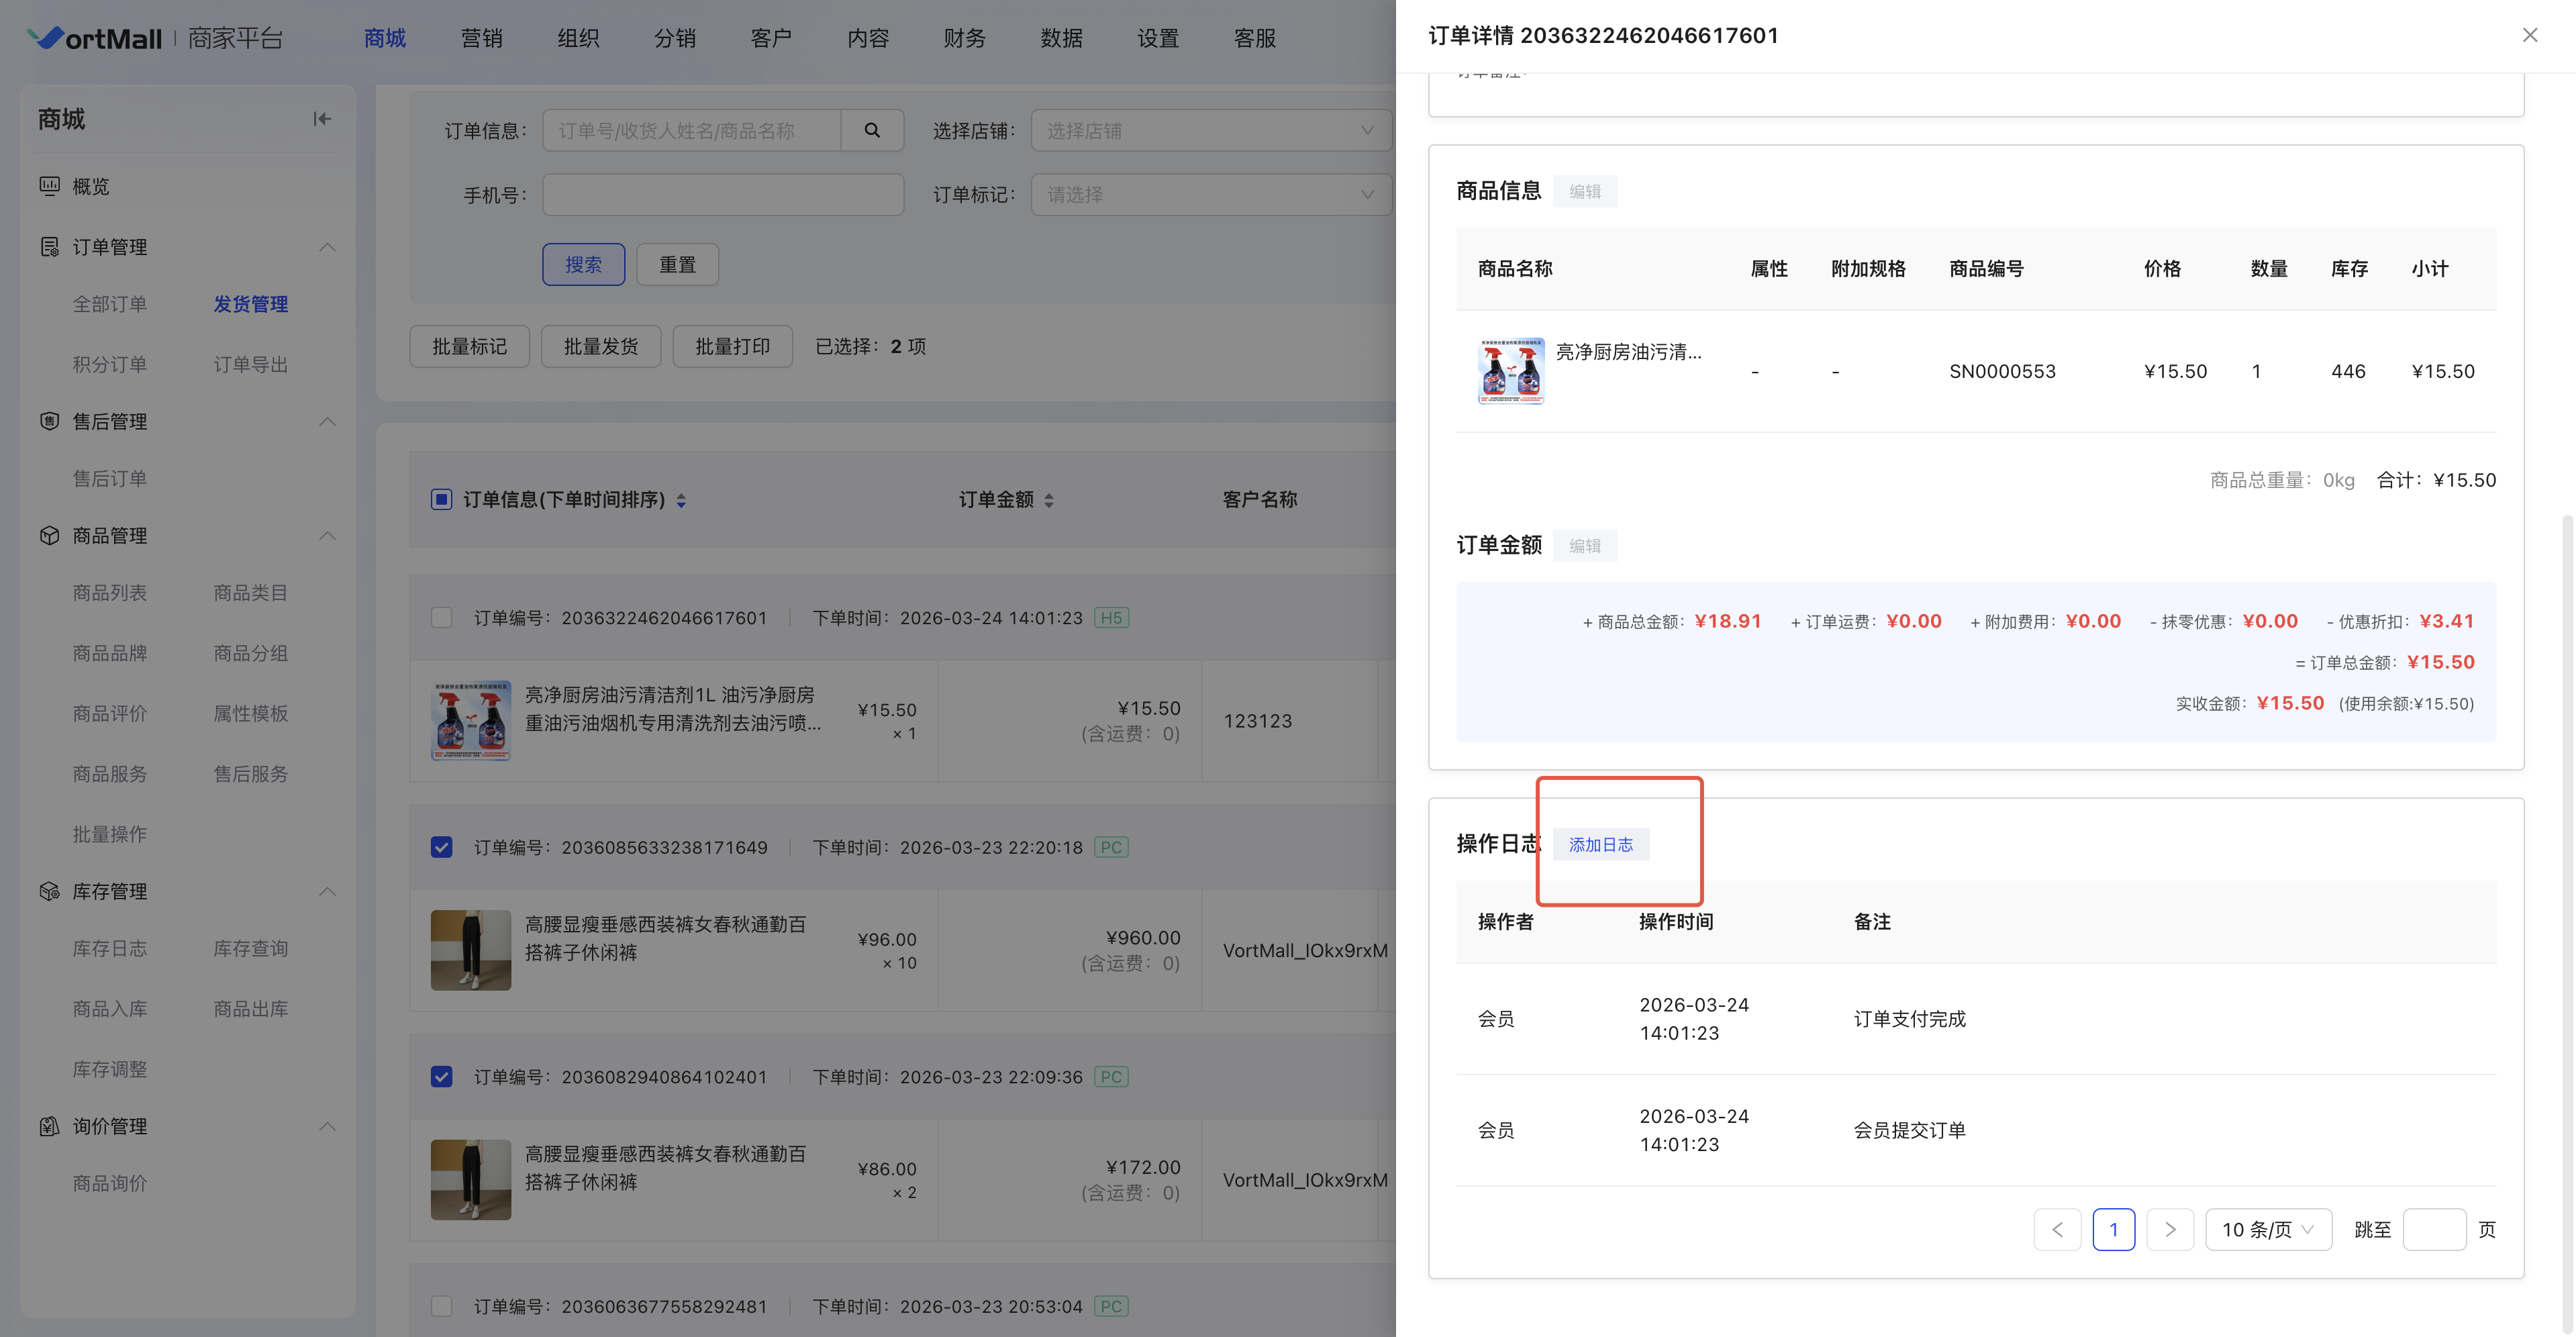Open the 营销 top menu
This screenshot has height=1337, width=2576.
point(481,38)
